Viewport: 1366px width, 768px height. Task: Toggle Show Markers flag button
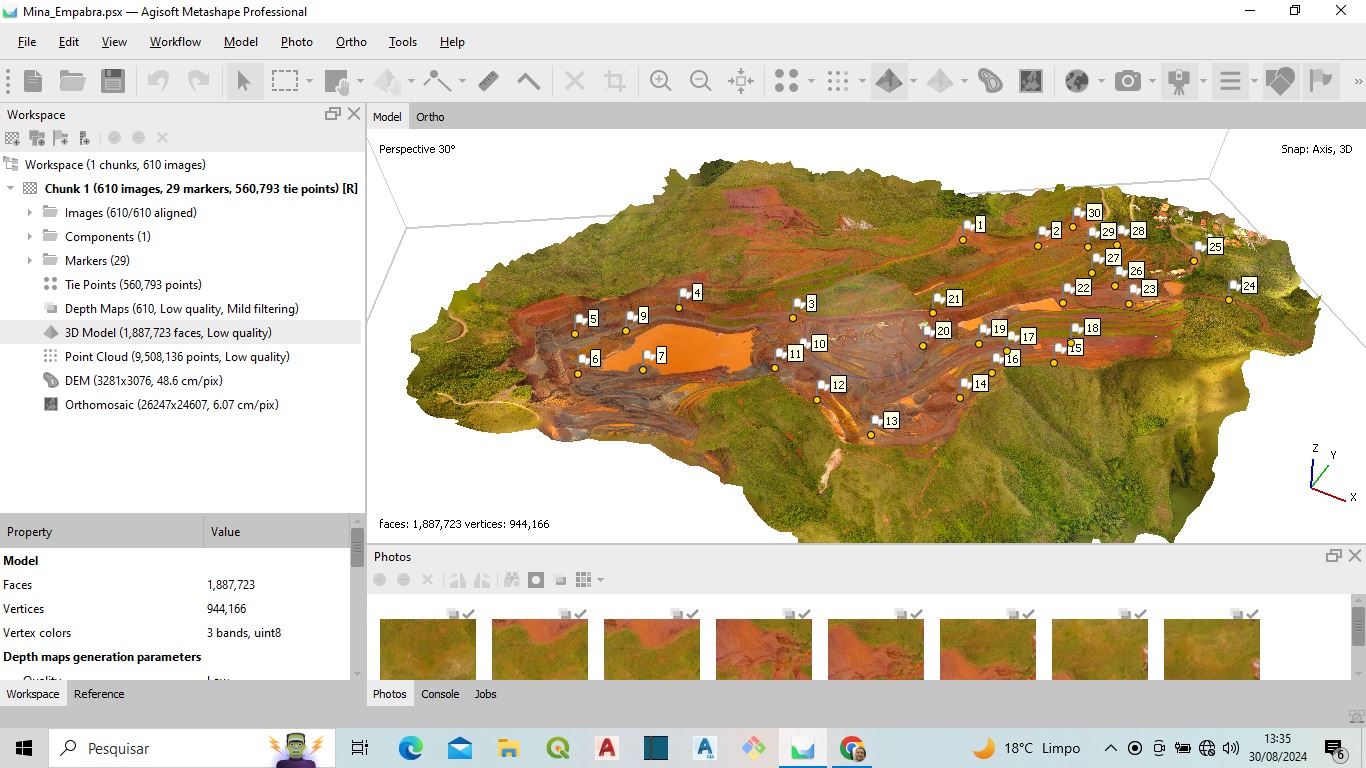(x=1322, y=81)
